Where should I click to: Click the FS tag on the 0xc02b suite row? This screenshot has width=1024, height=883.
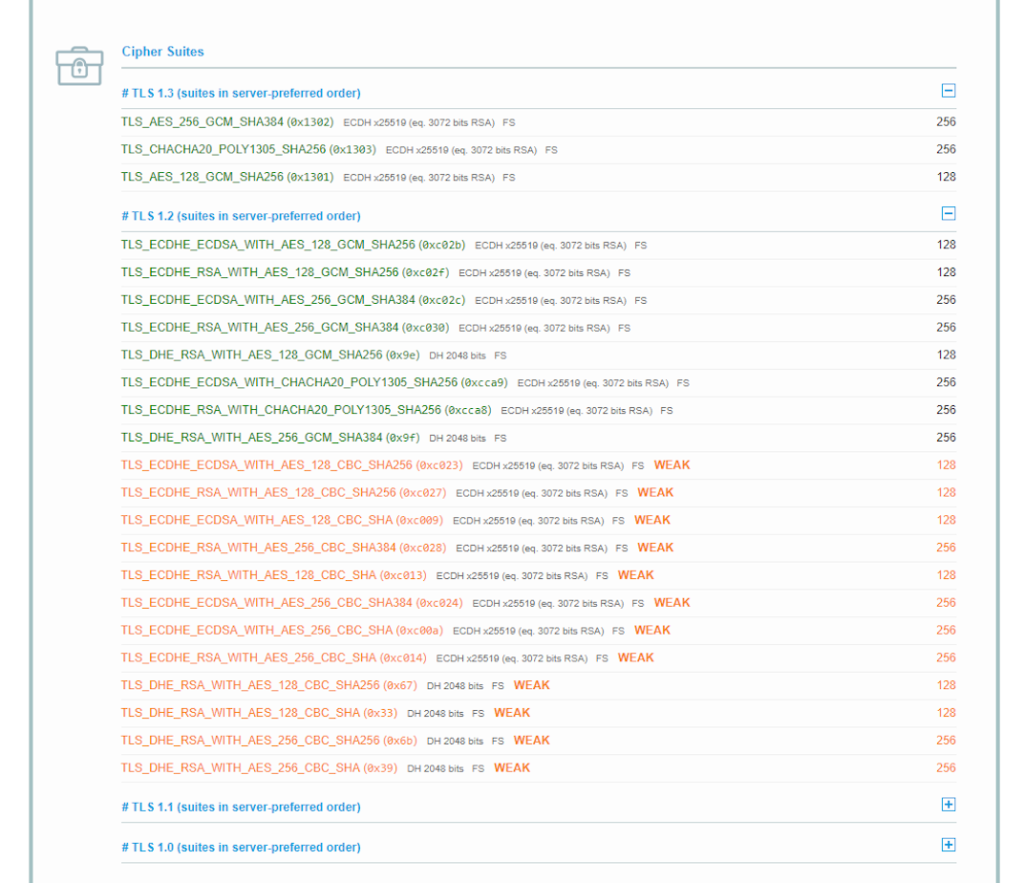point(641,245)
